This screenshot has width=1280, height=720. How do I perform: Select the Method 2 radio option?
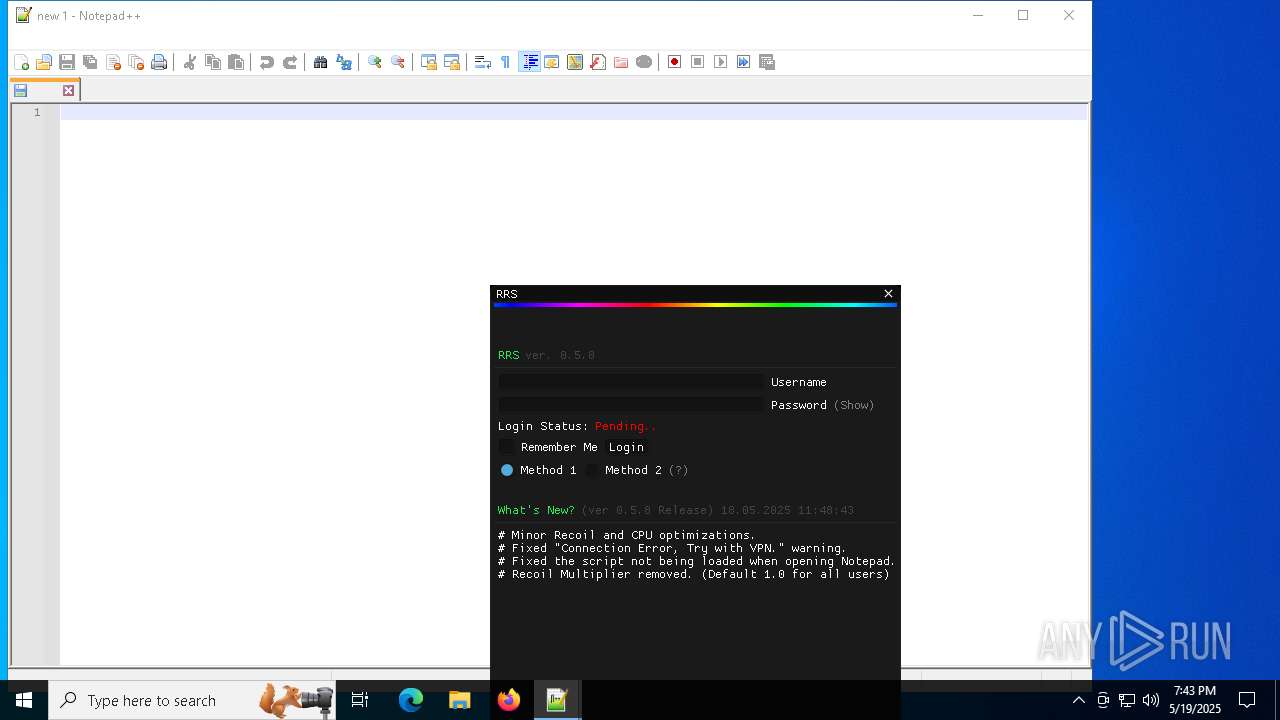592,470
